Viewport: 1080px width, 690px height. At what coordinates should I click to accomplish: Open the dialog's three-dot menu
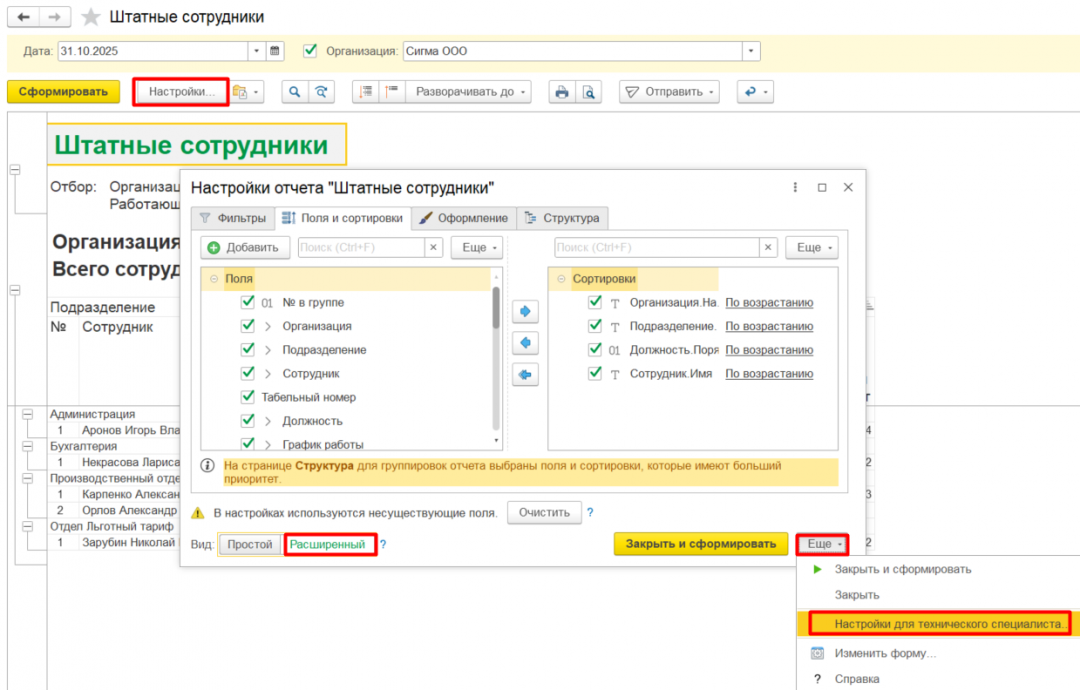(x=795, y=187)
